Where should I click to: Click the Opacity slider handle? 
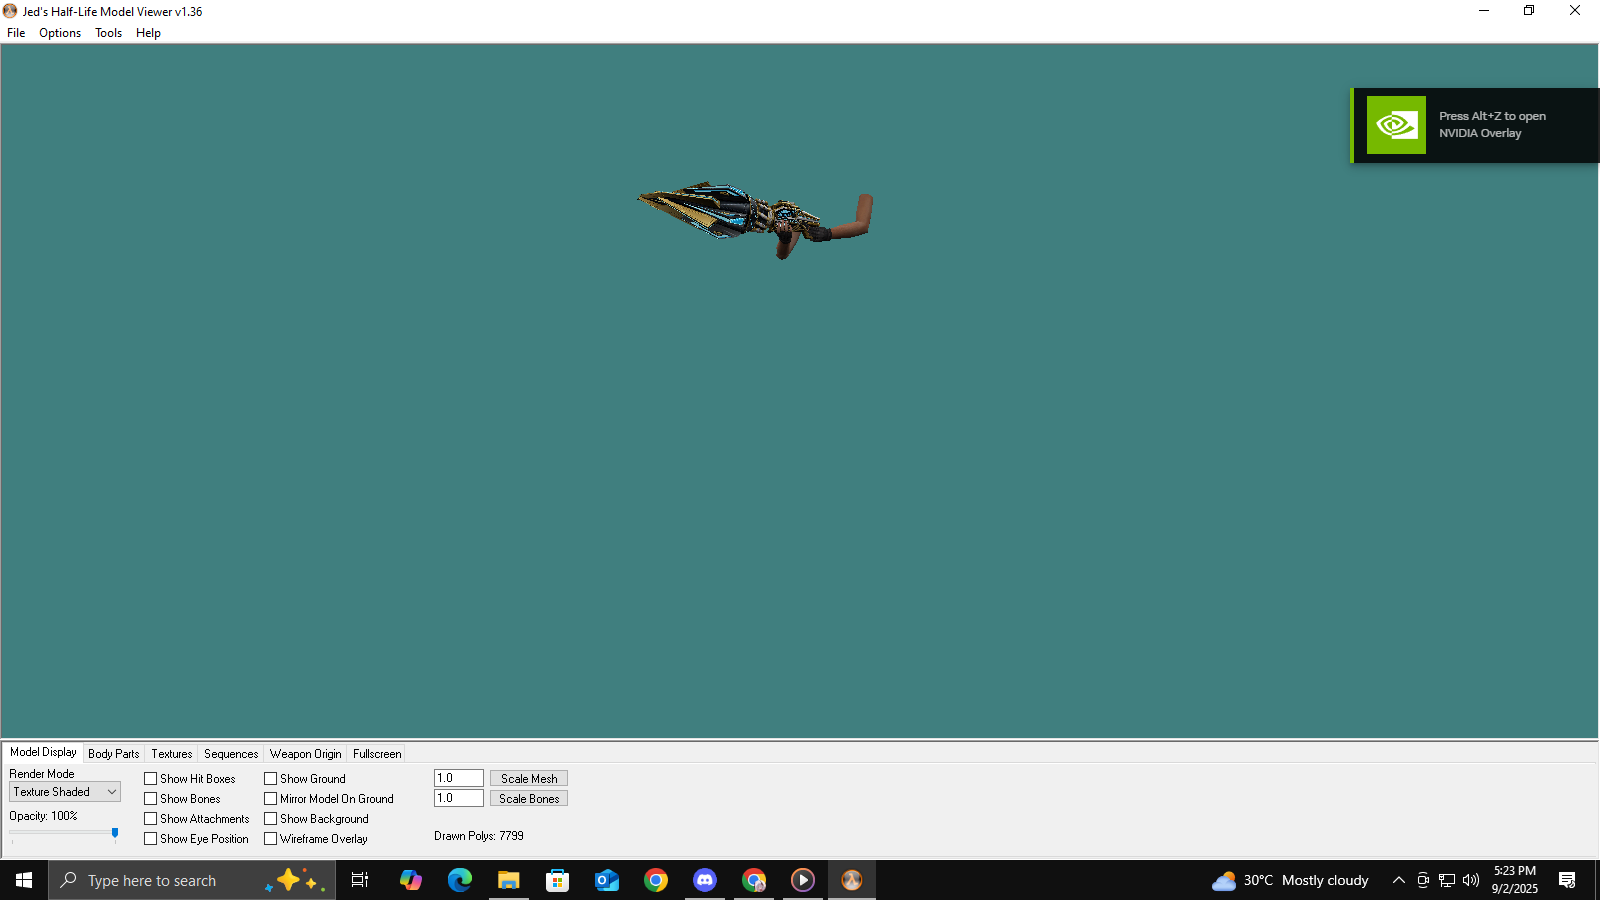tap(115, 833)
